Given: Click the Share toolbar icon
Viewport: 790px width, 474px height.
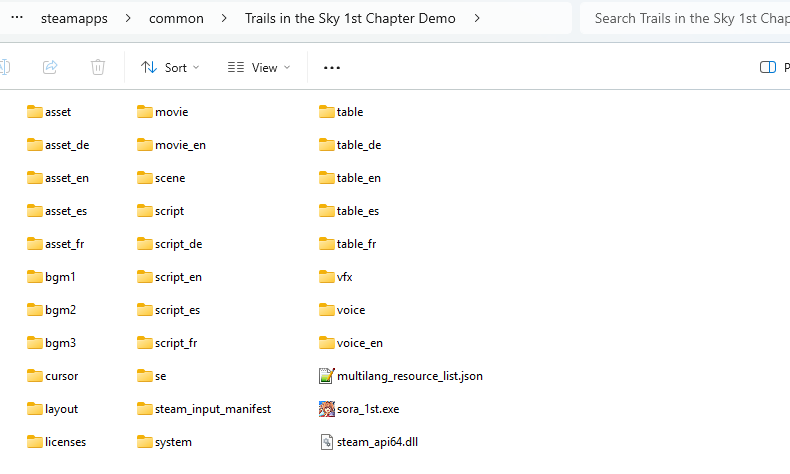Looking at the screenshot, I should 50,67.
